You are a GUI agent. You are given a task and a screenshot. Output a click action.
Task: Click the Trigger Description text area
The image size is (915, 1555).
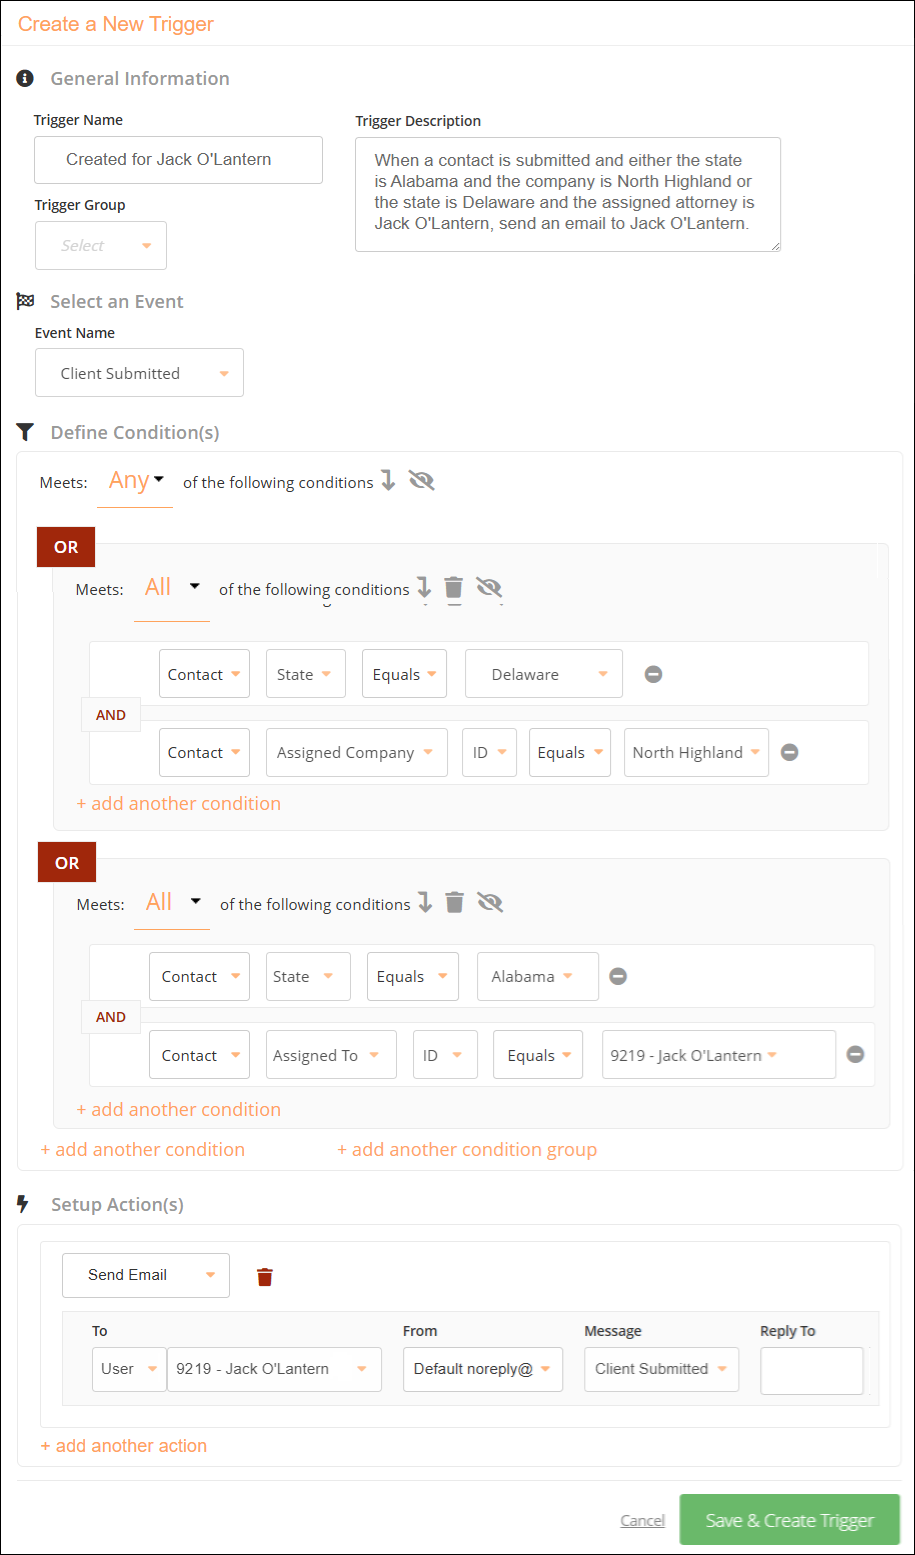point(568,194)
